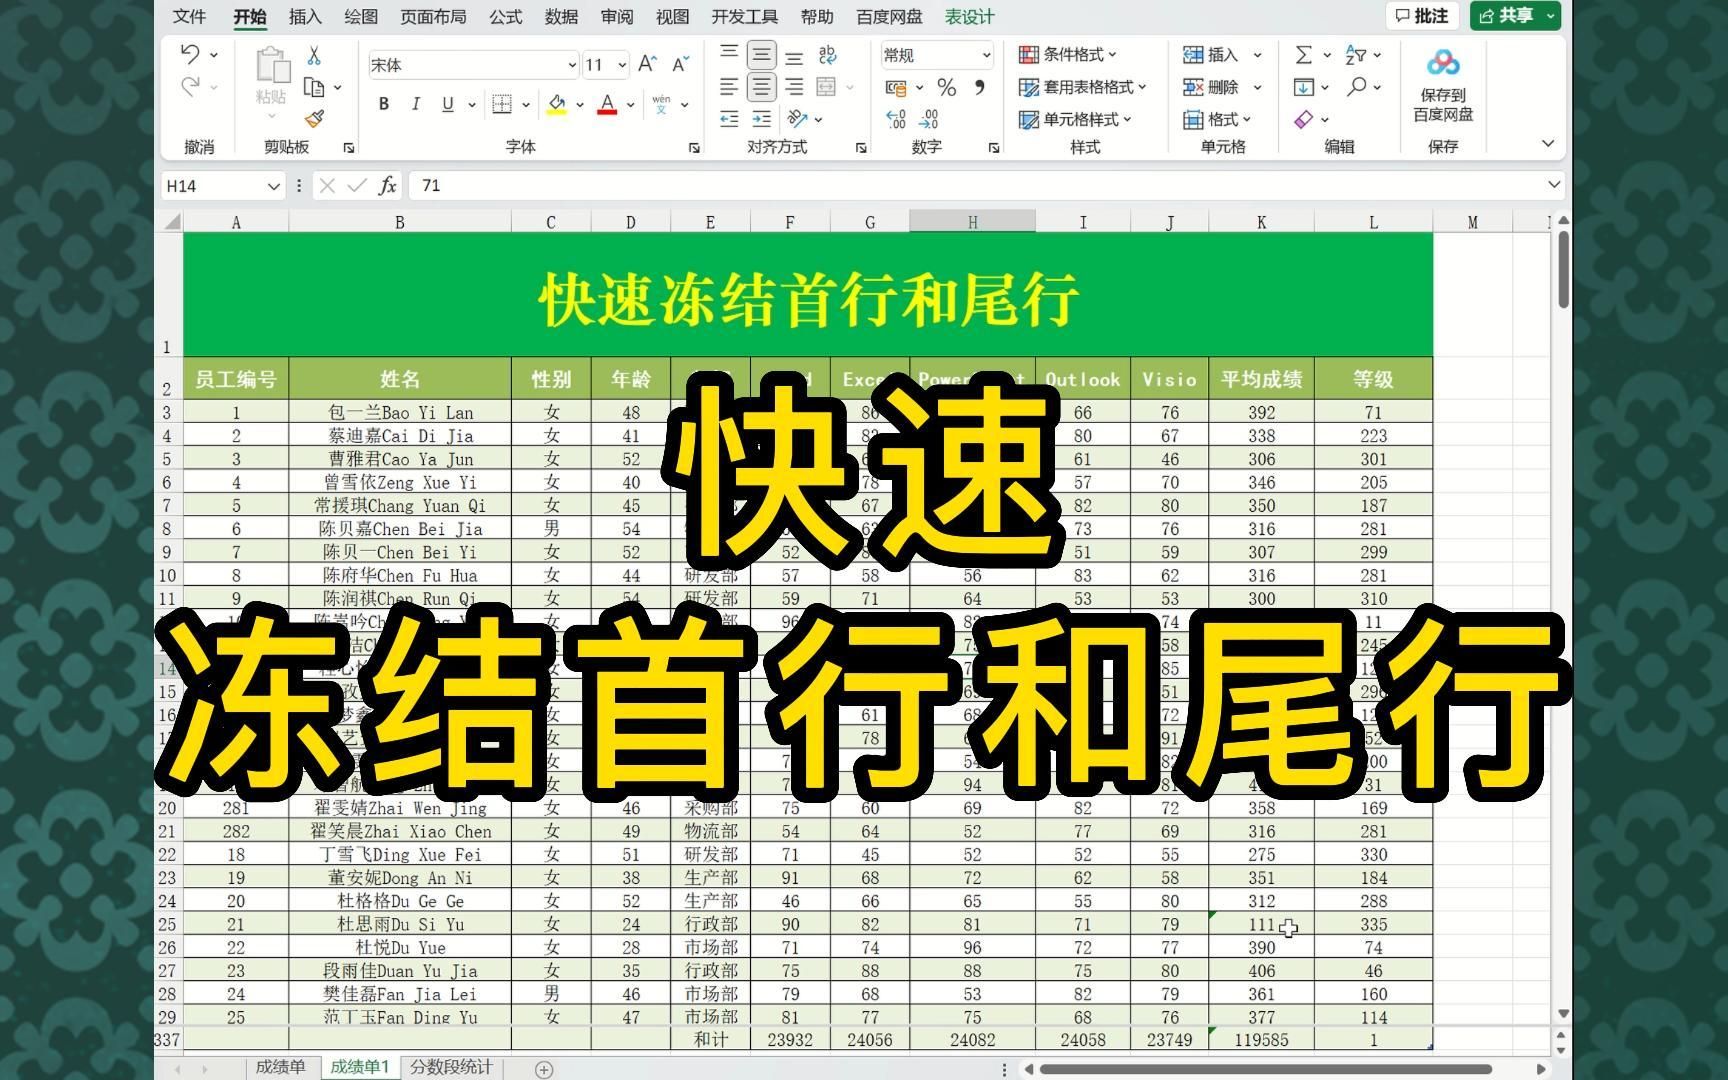Toggle wrap text alignment option
Screen dimensions: 1728x1080
[x=828, y=56]
